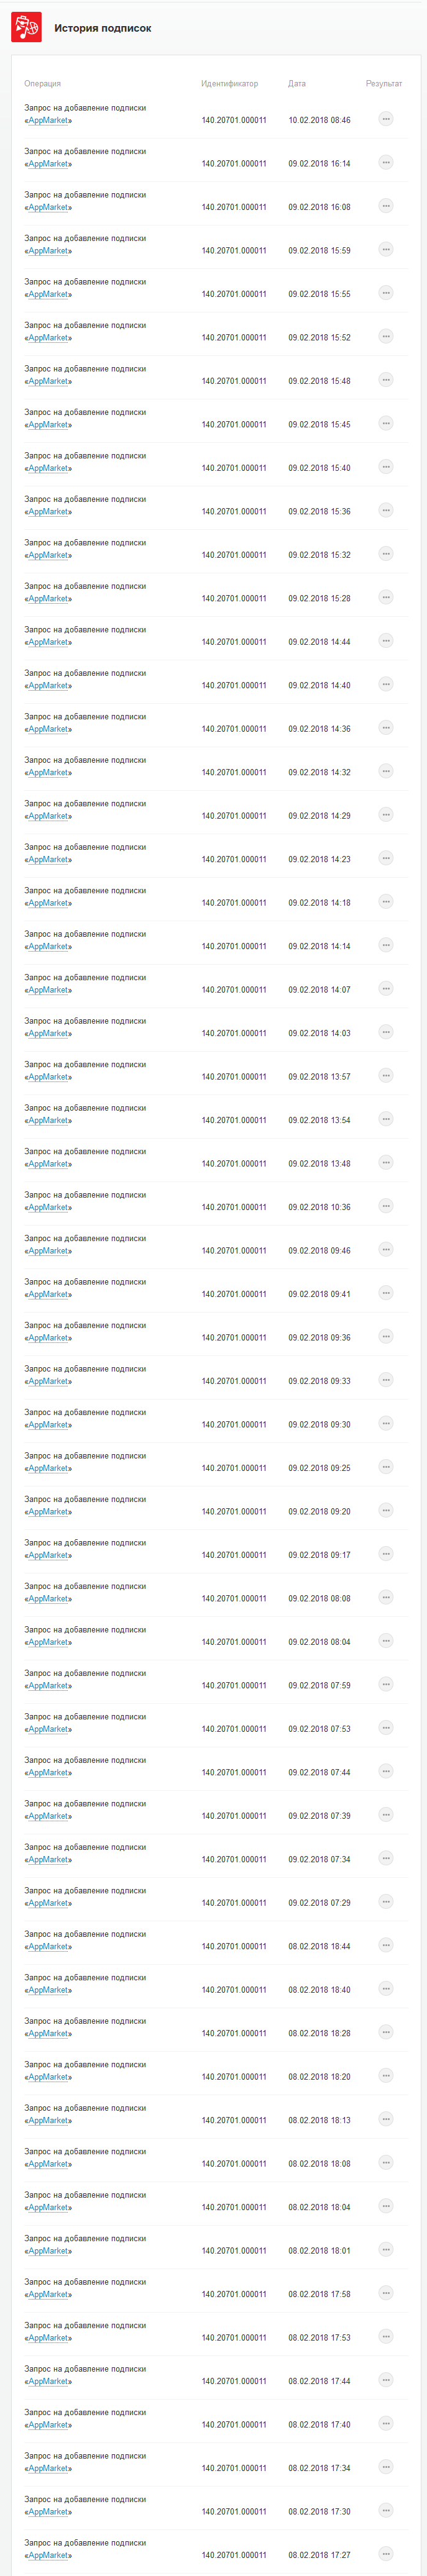View result for 09.02.2018 07:29 request

[x=386, y=1901]
